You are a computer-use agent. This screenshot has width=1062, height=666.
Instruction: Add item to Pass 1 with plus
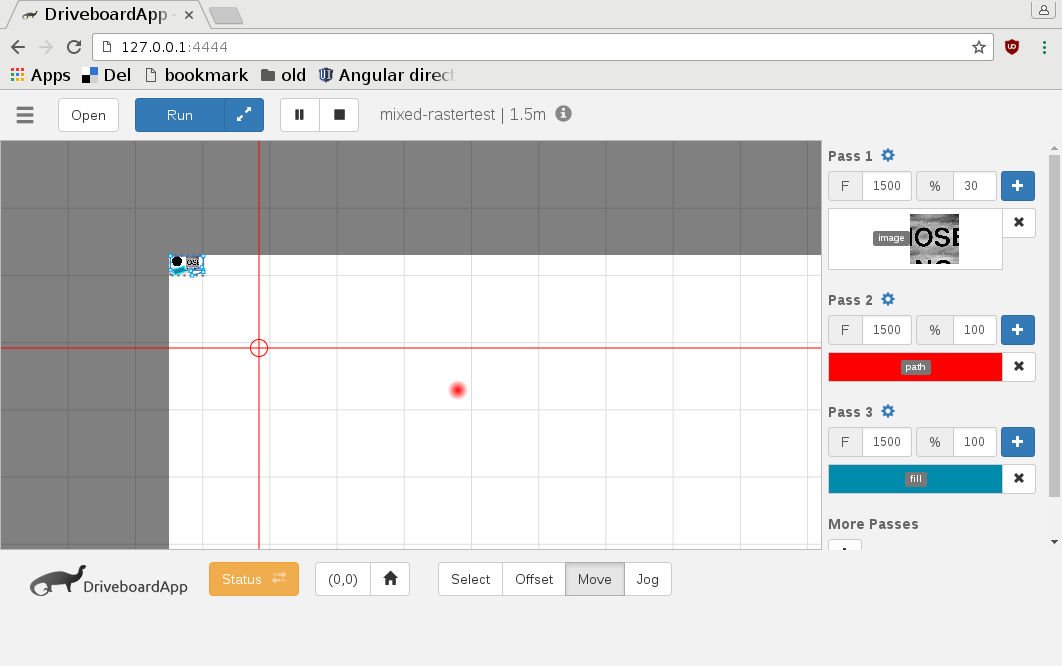[1017, 186]
